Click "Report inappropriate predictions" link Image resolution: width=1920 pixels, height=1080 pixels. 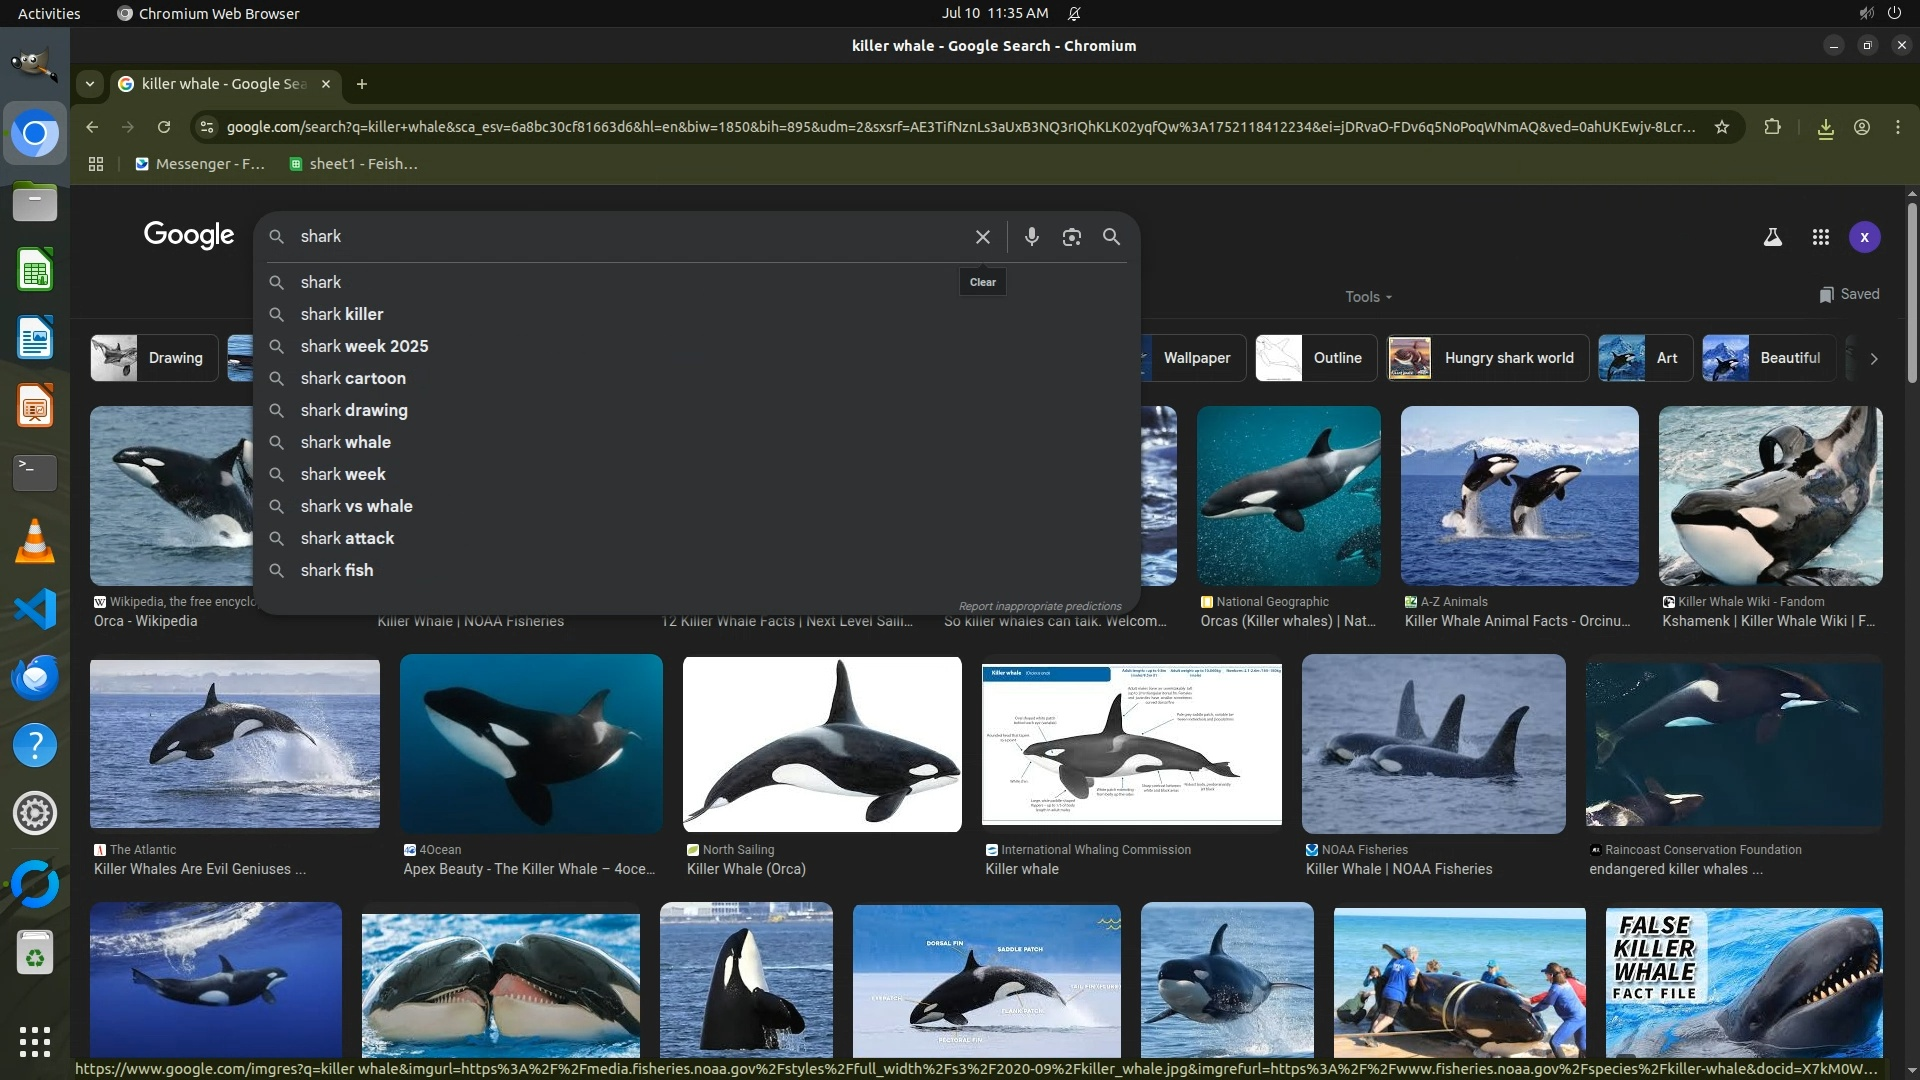(x=1039, y=606)
